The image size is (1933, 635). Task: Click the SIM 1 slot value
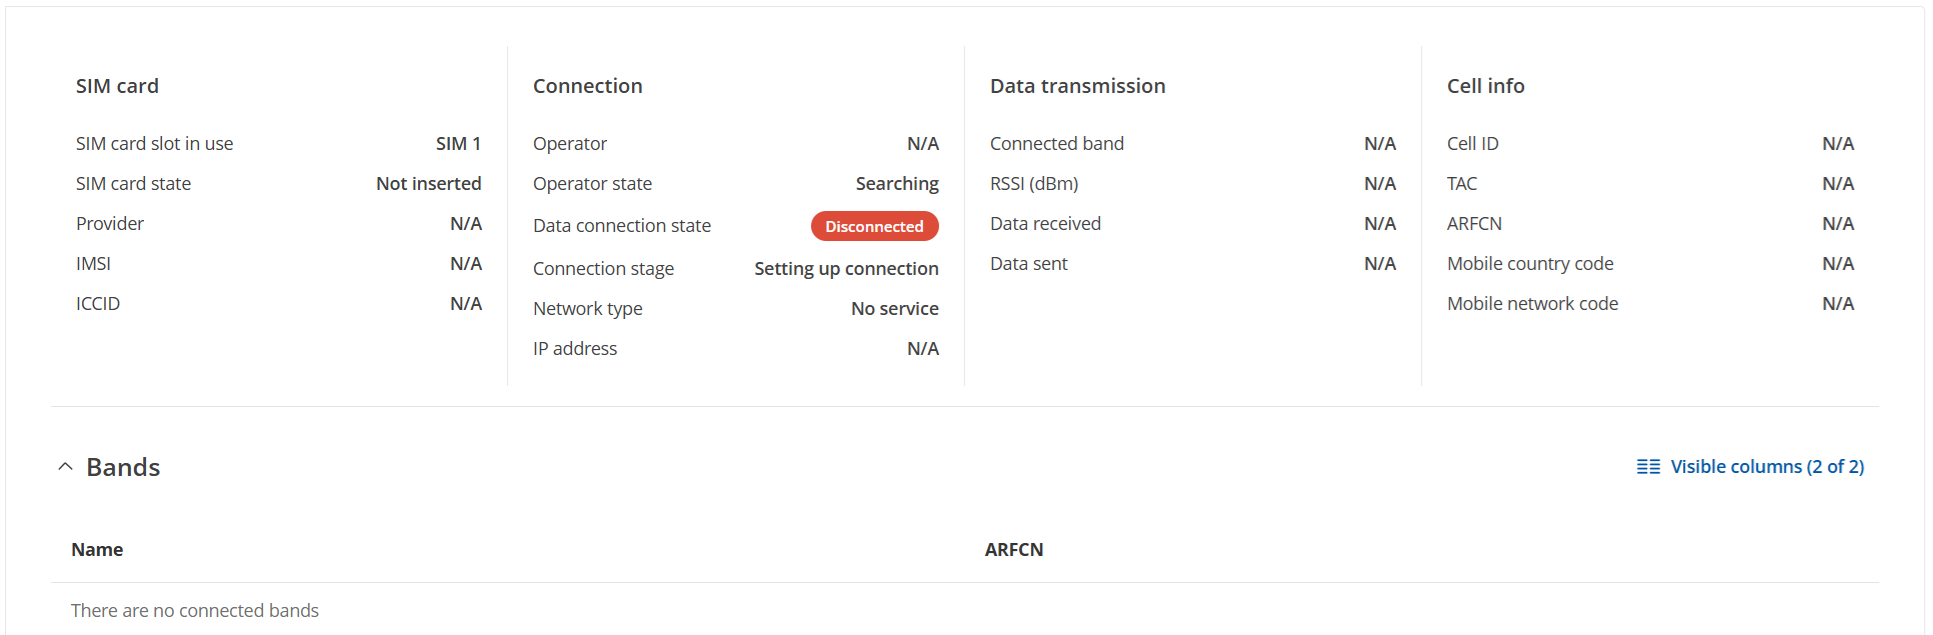pyautogui.click(x=458, y=144)
